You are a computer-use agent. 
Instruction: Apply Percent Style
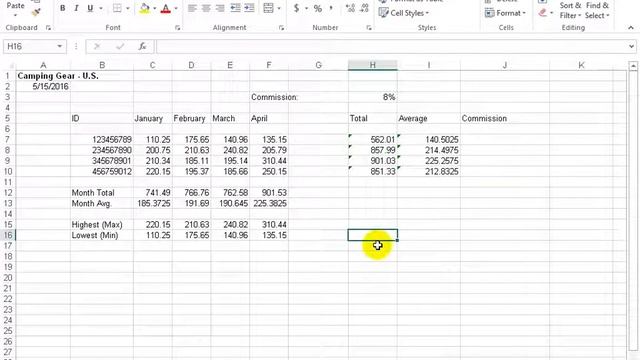pyautogui.click(x=318, y=8)
